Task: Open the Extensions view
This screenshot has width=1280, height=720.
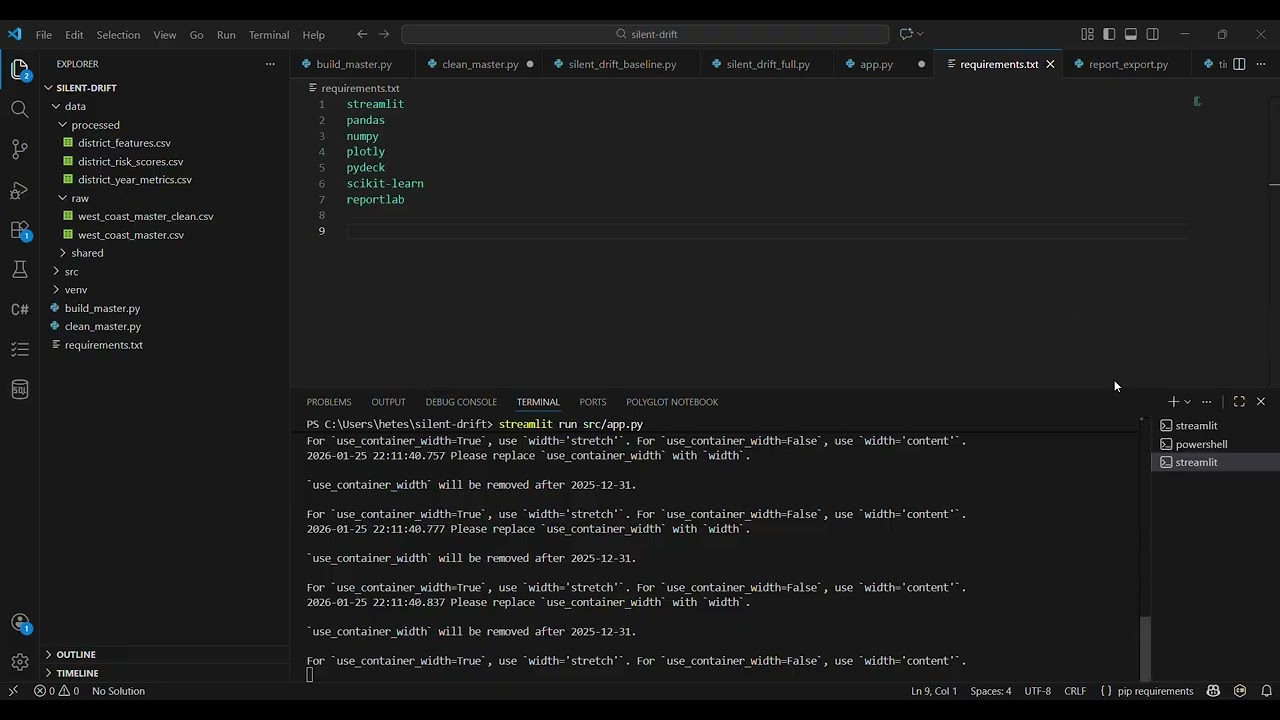Action: point(19,229)
